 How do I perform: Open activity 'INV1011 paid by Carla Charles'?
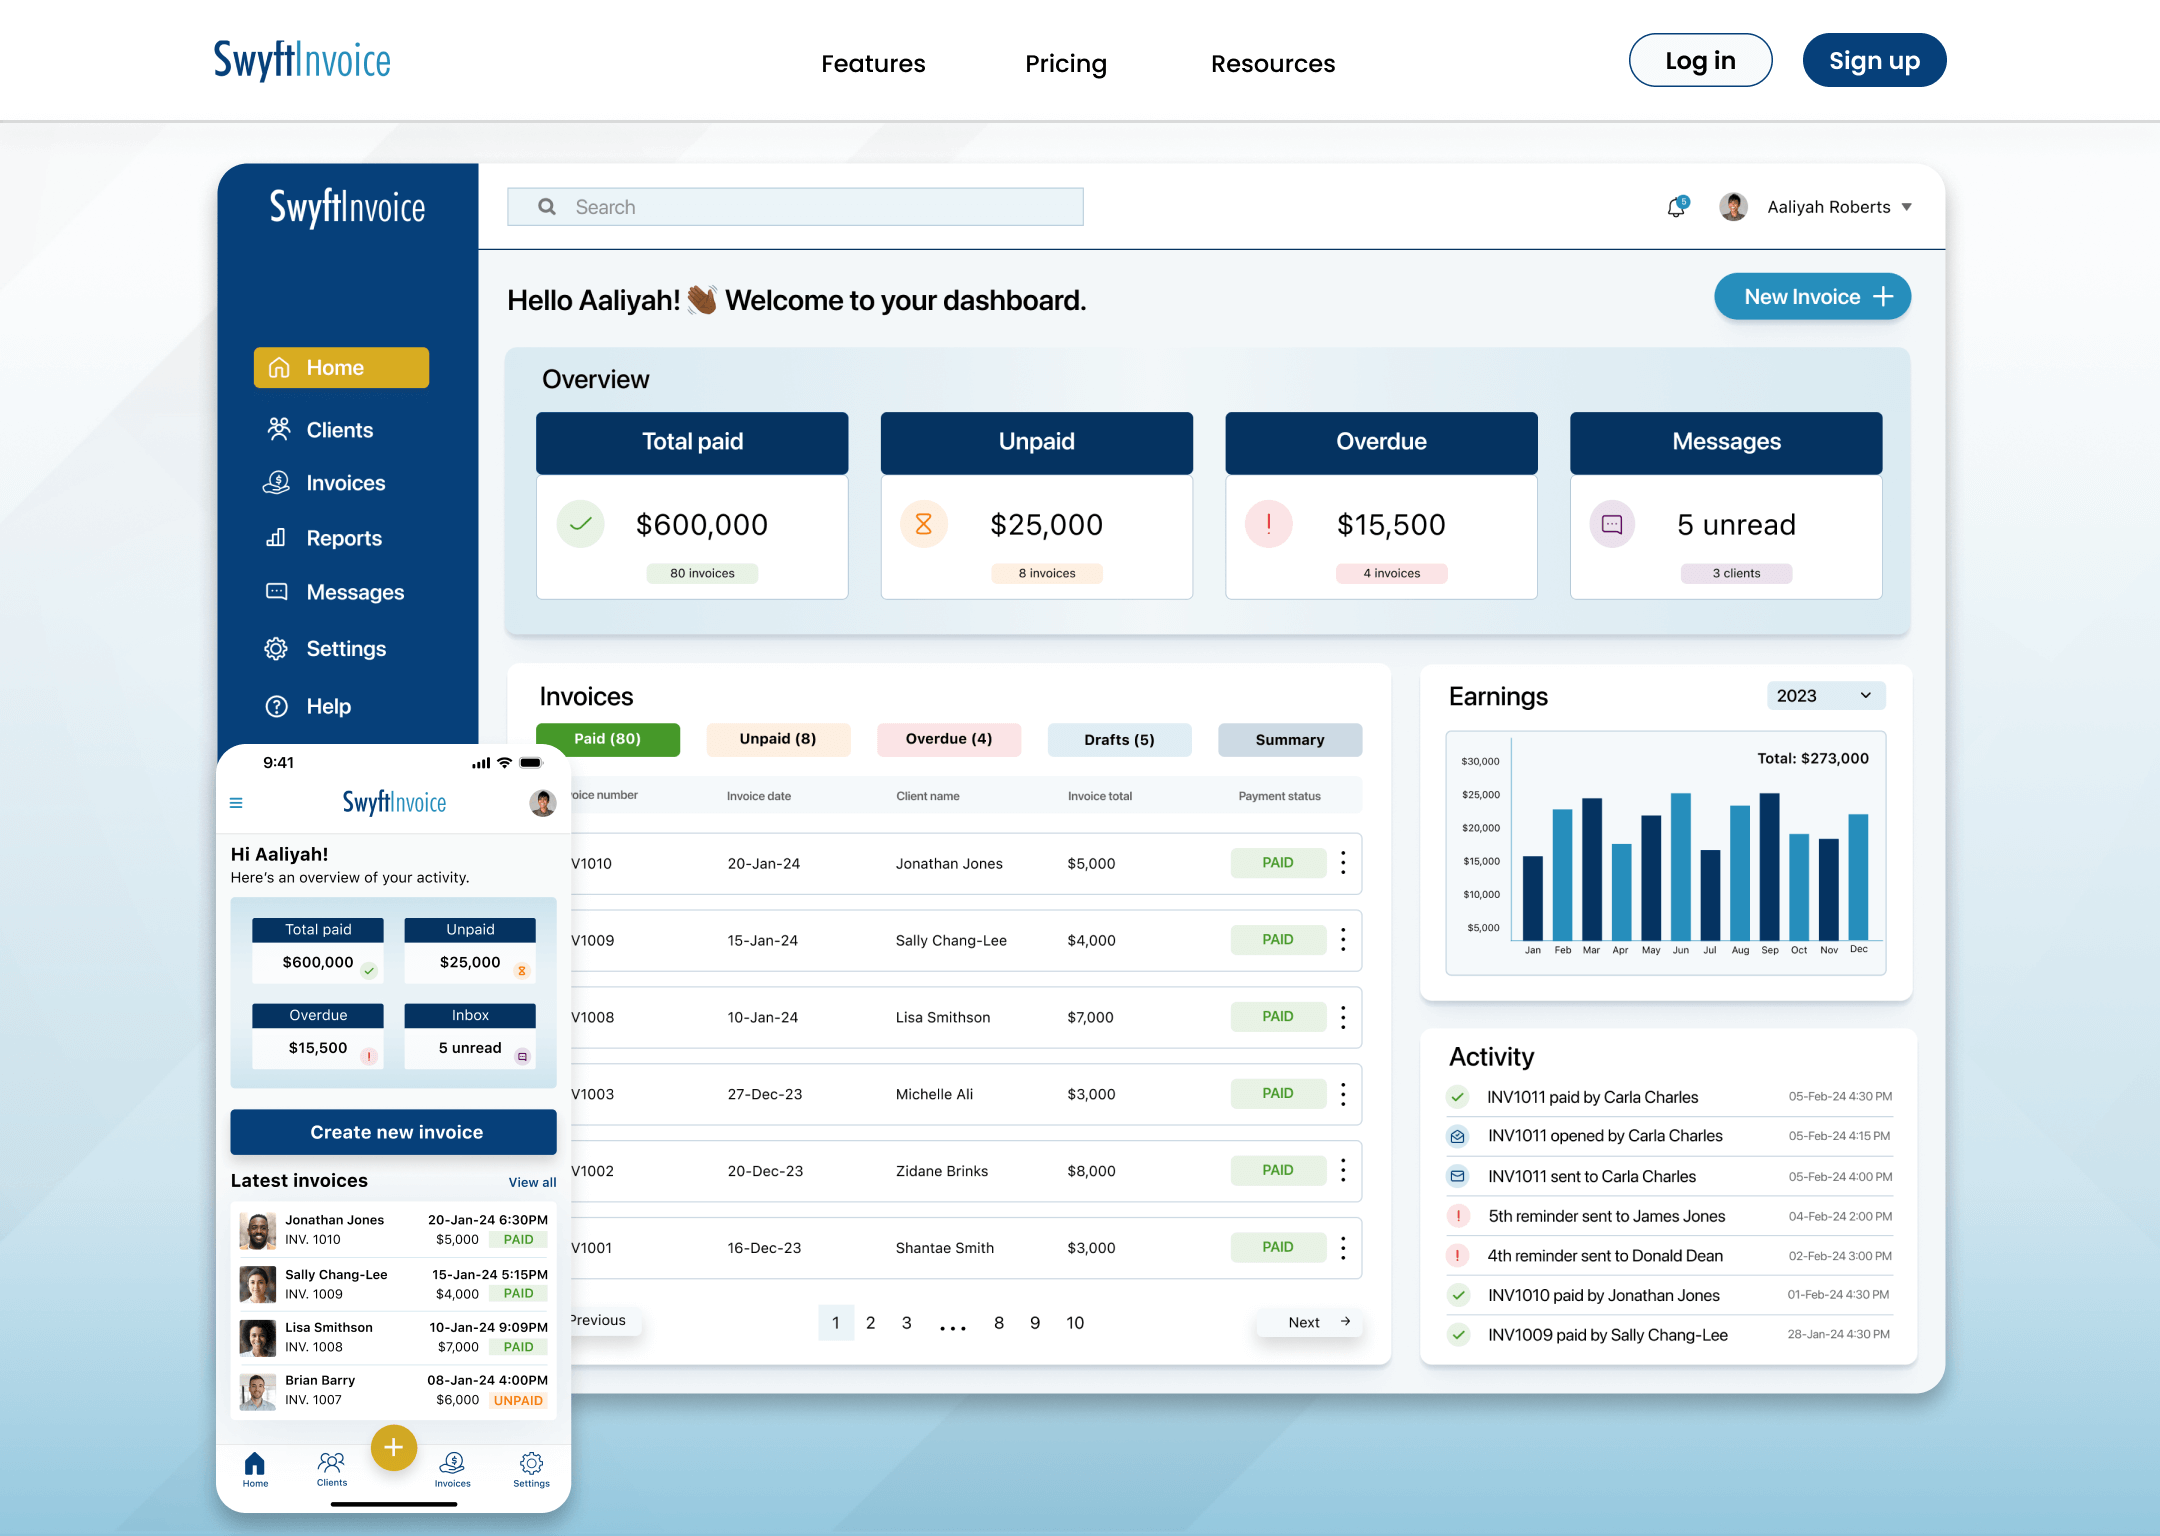pyautogui.click(x=1669, y=1097)
